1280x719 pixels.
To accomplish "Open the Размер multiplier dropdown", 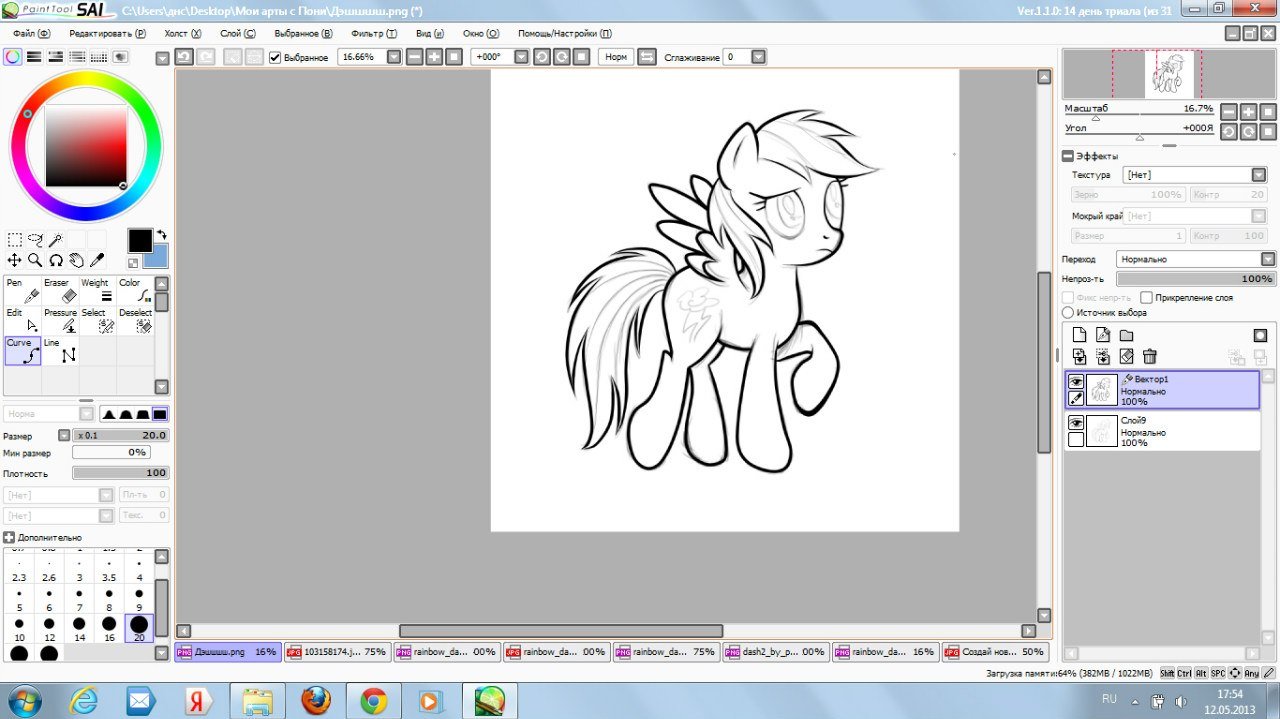I will point(64,435).
